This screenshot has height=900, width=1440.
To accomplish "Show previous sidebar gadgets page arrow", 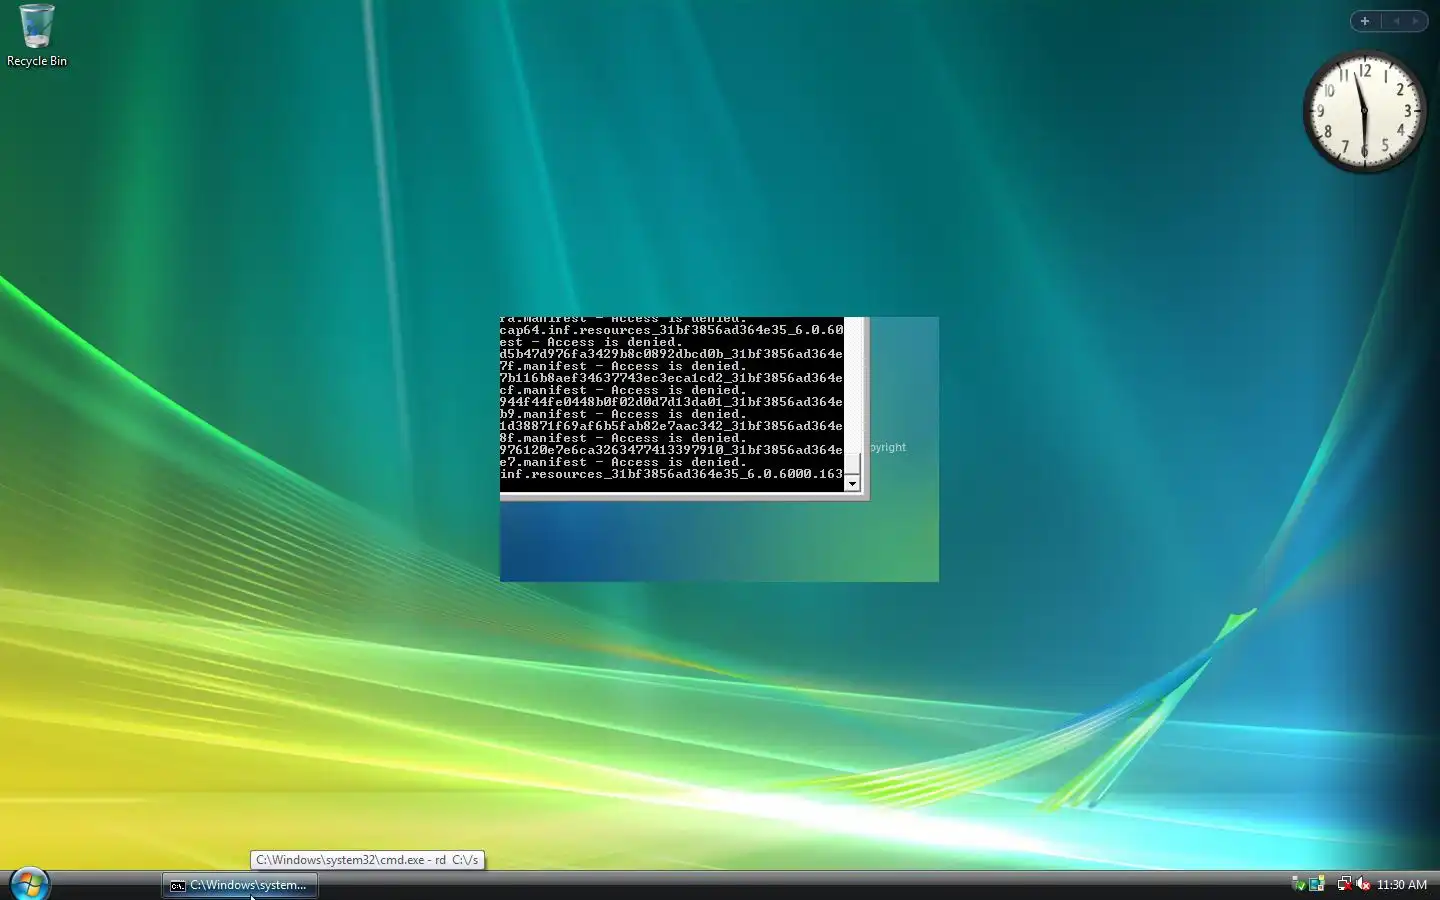I will point(1396,21).
